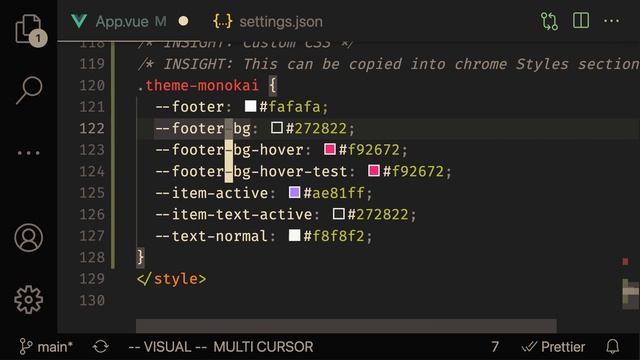640x360 pixels.
Task: Click the --text-normal property name
Action: click(x=211, y=236)
